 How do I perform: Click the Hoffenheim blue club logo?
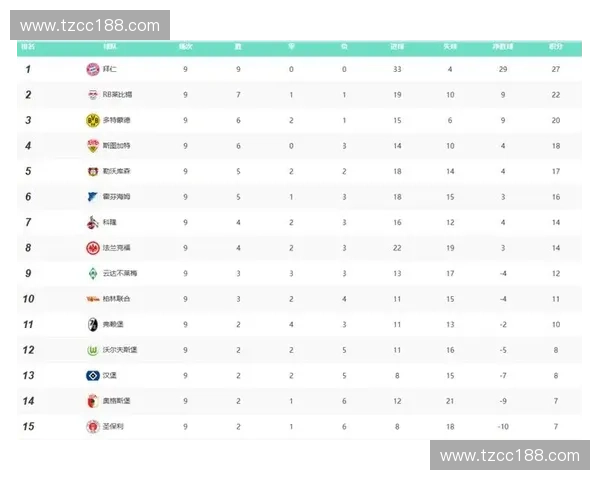point(93,197)
